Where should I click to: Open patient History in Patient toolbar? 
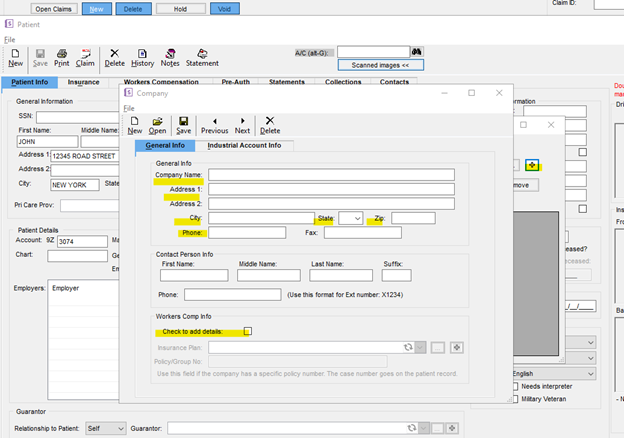pos(143,57)
